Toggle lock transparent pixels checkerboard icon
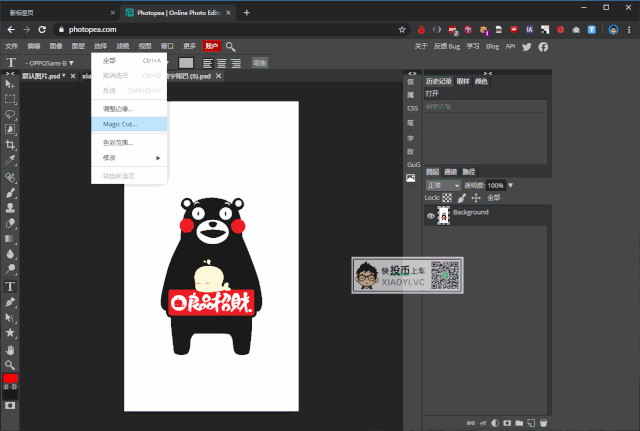Viewport: 640px width, 431px height. (x=447, y=198)
